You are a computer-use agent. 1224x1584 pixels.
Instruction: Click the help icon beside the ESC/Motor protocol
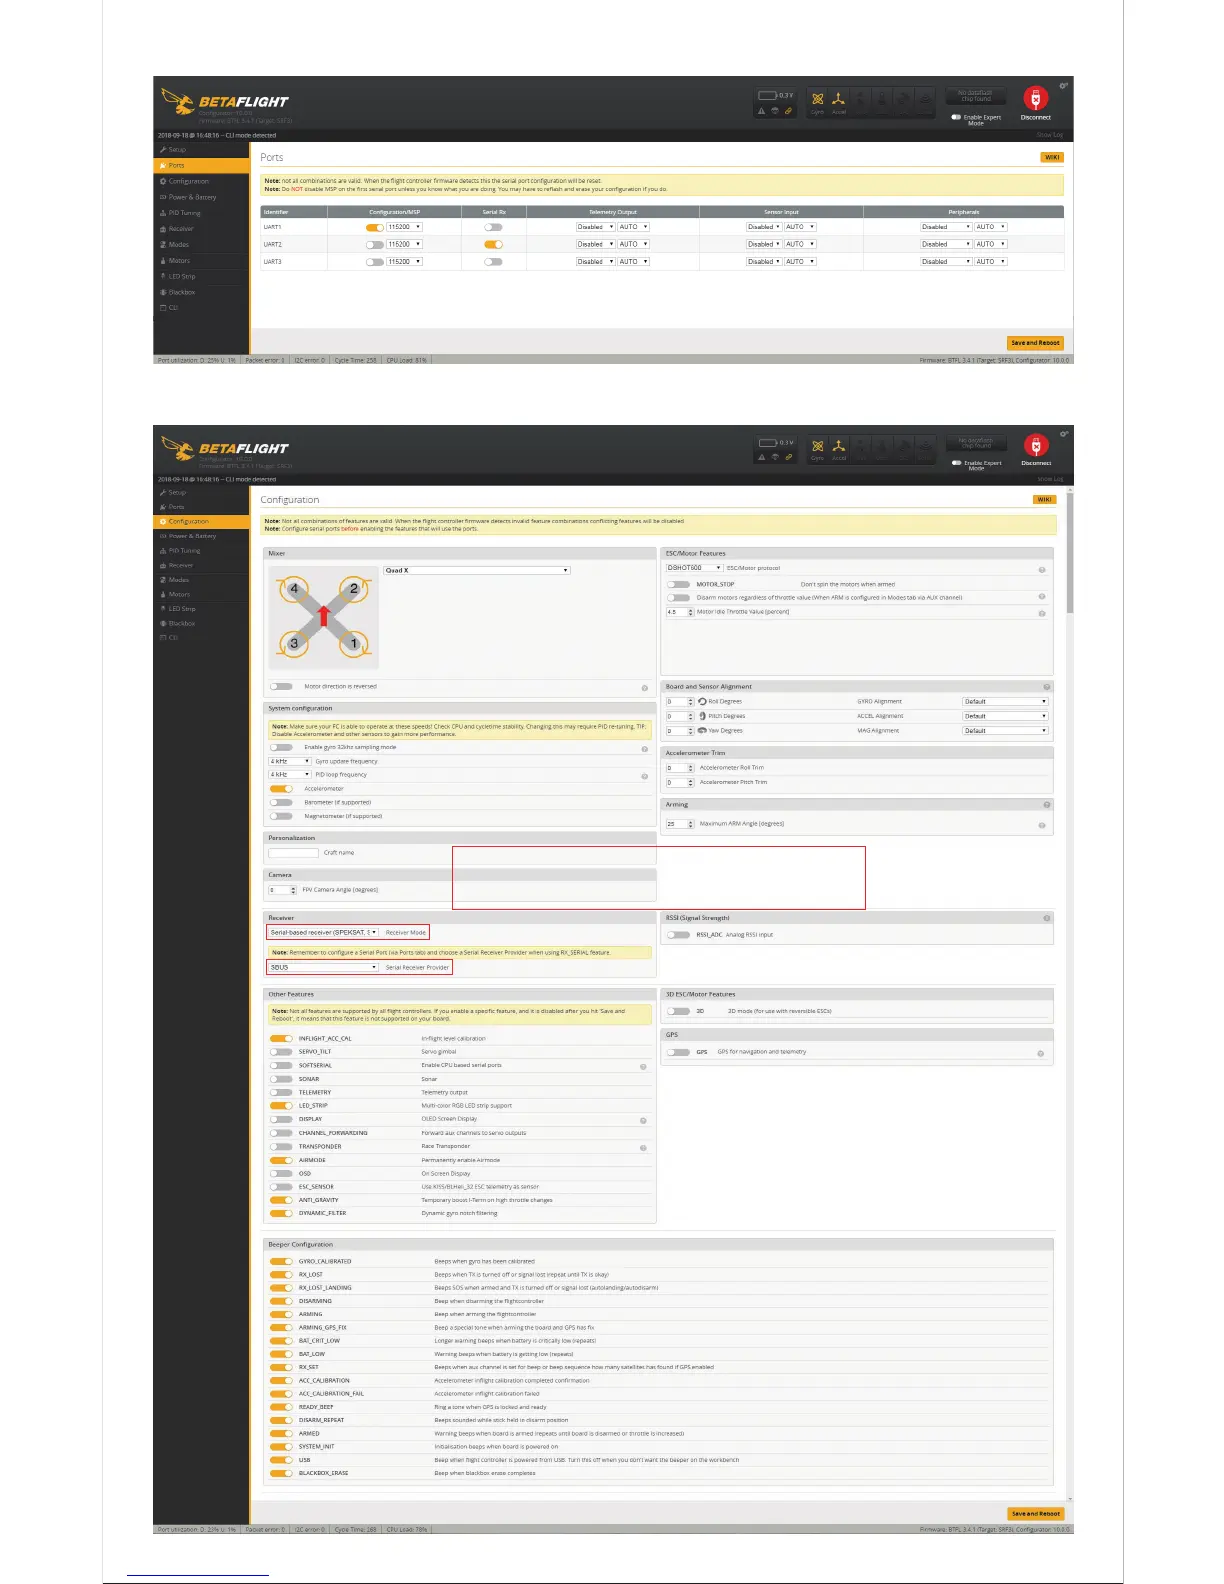click(x=1042, y=569)
